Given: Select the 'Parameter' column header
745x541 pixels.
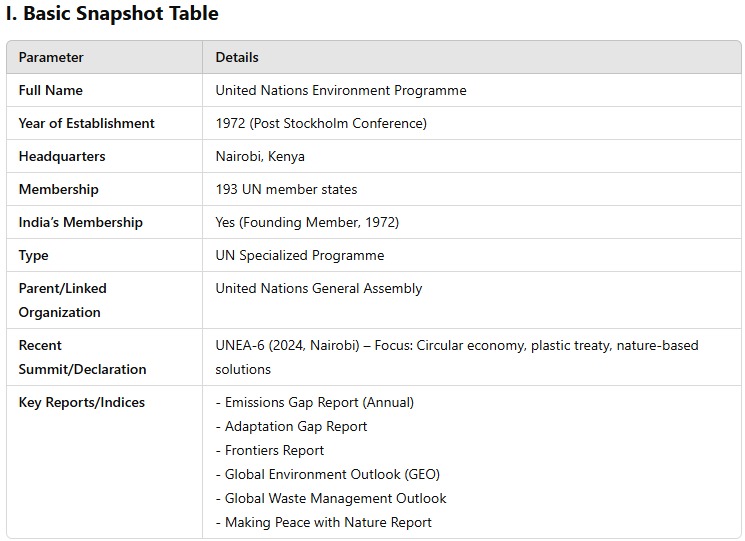Looking at the screenshot, I should (x=51, y=57).
